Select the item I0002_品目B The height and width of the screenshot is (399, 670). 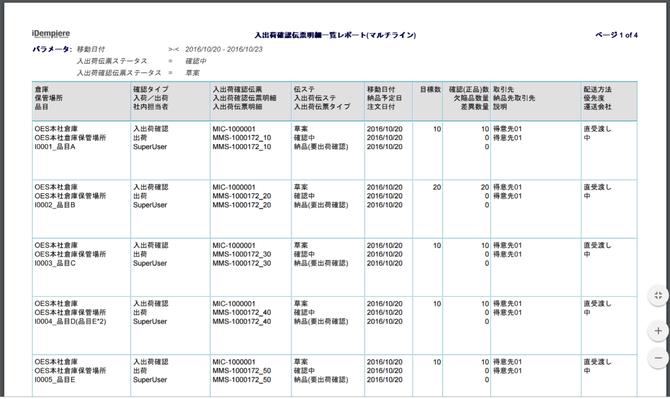pyautogui.click(x=55, y=205)
